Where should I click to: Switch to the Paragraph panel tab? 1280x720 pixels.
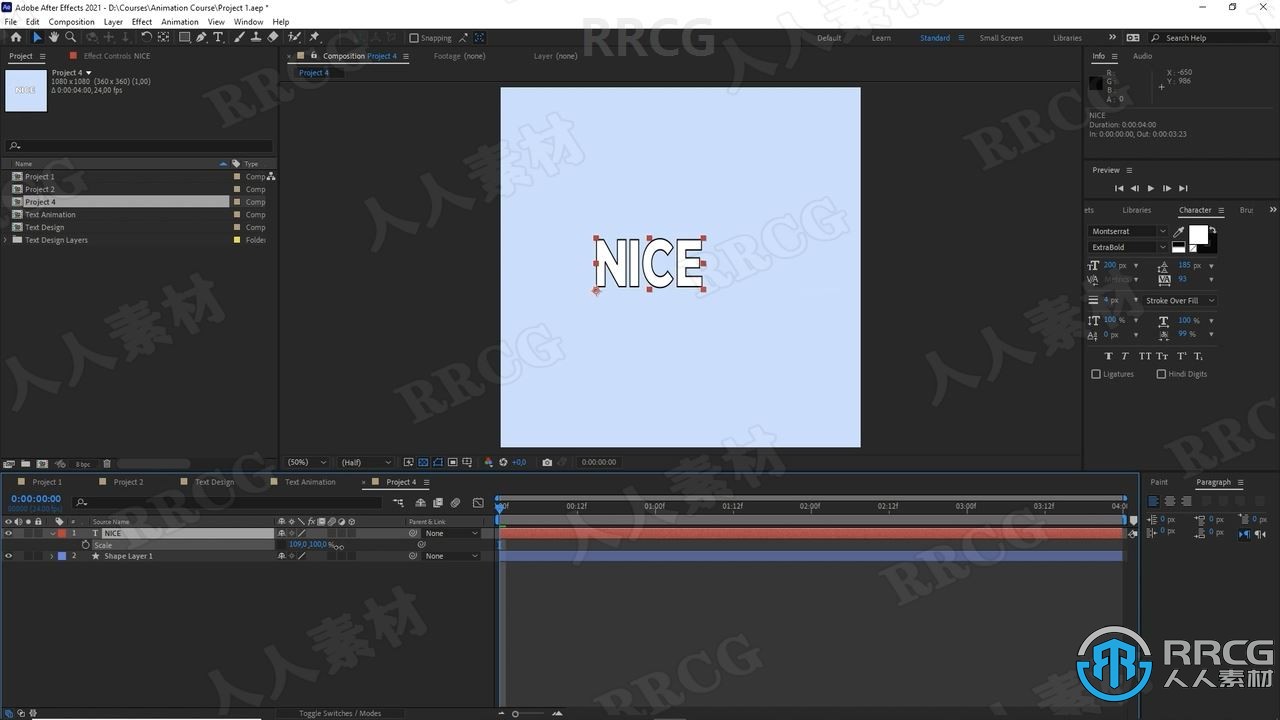pos(1213,482)
